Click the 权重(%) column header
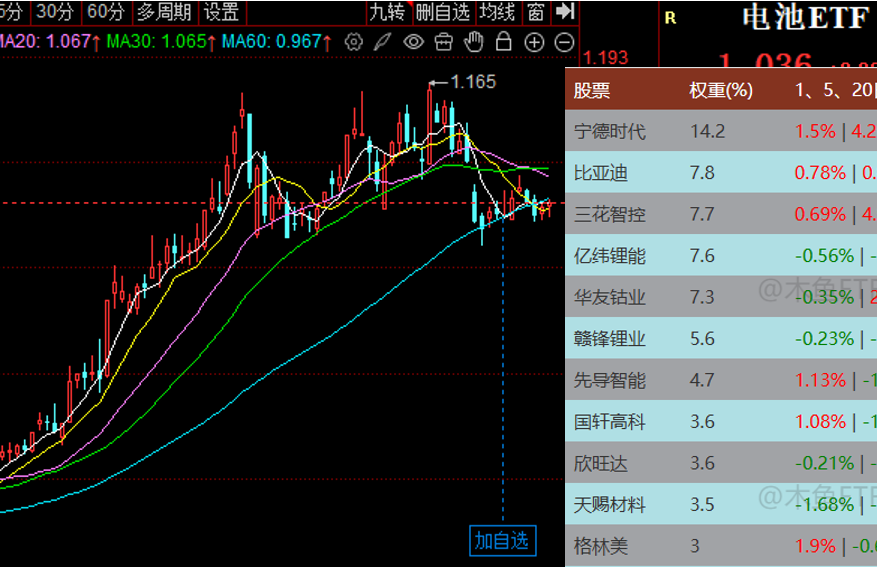The image size is (877, 569). (721, 90)
